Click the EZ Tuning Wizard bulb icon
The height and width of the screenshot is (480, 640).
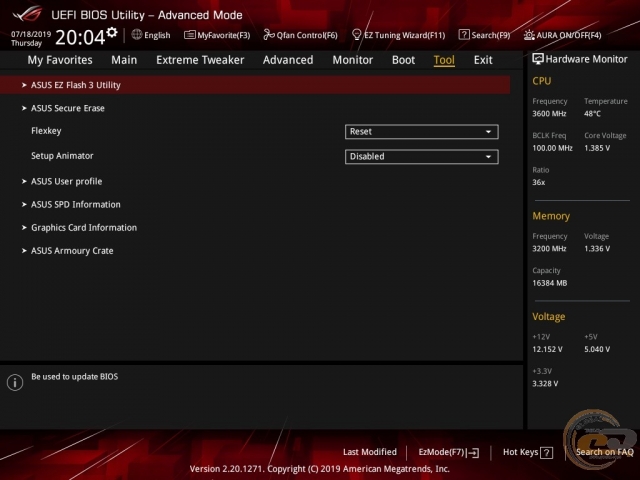tap(356, 35)
